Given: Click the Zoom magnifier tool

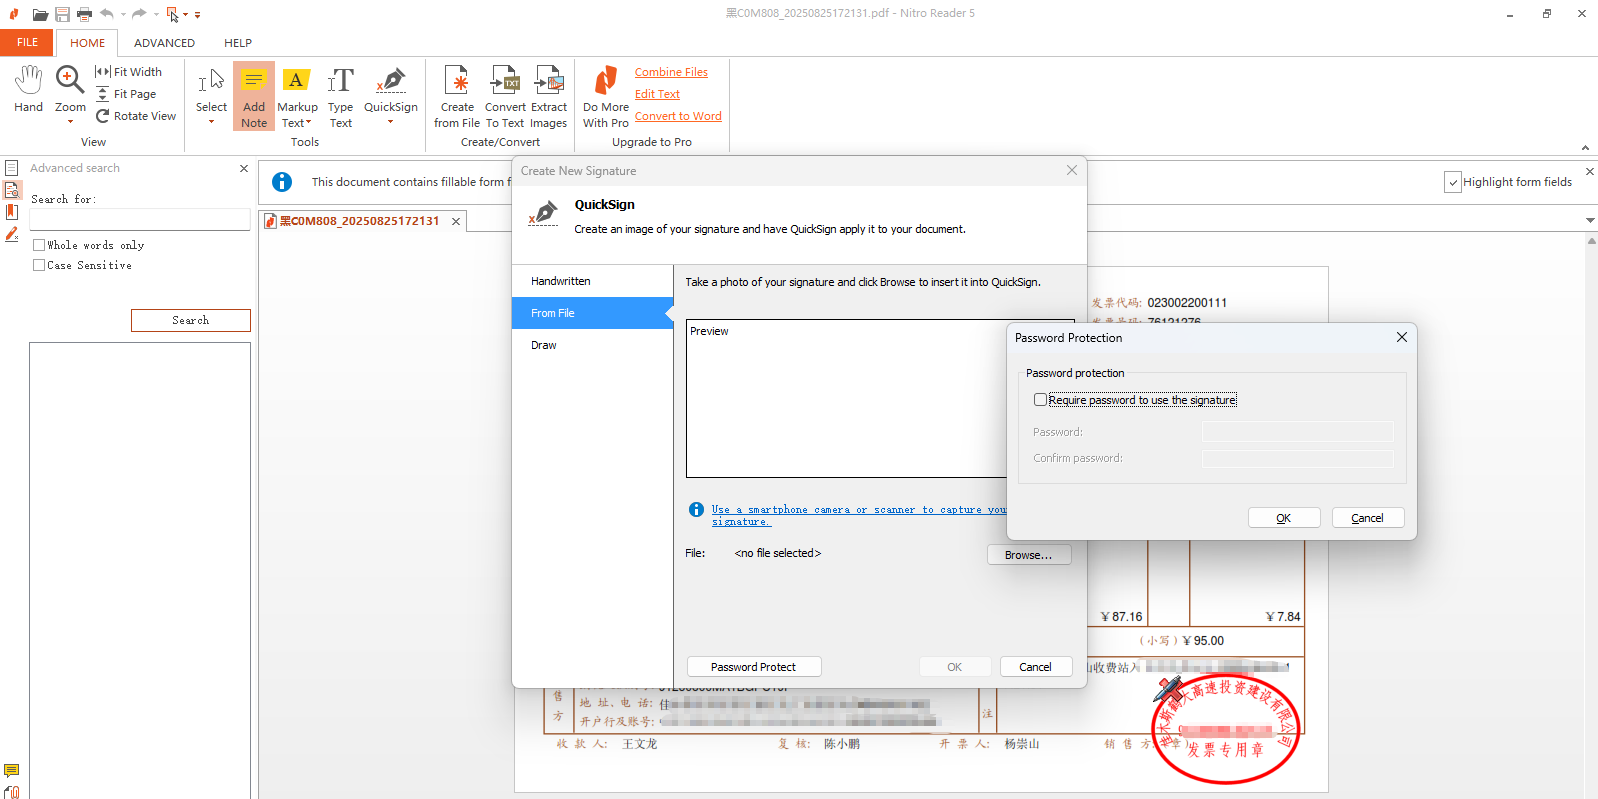Looking at the screenshot, I should pyautogui.click(x=70, y=81).
